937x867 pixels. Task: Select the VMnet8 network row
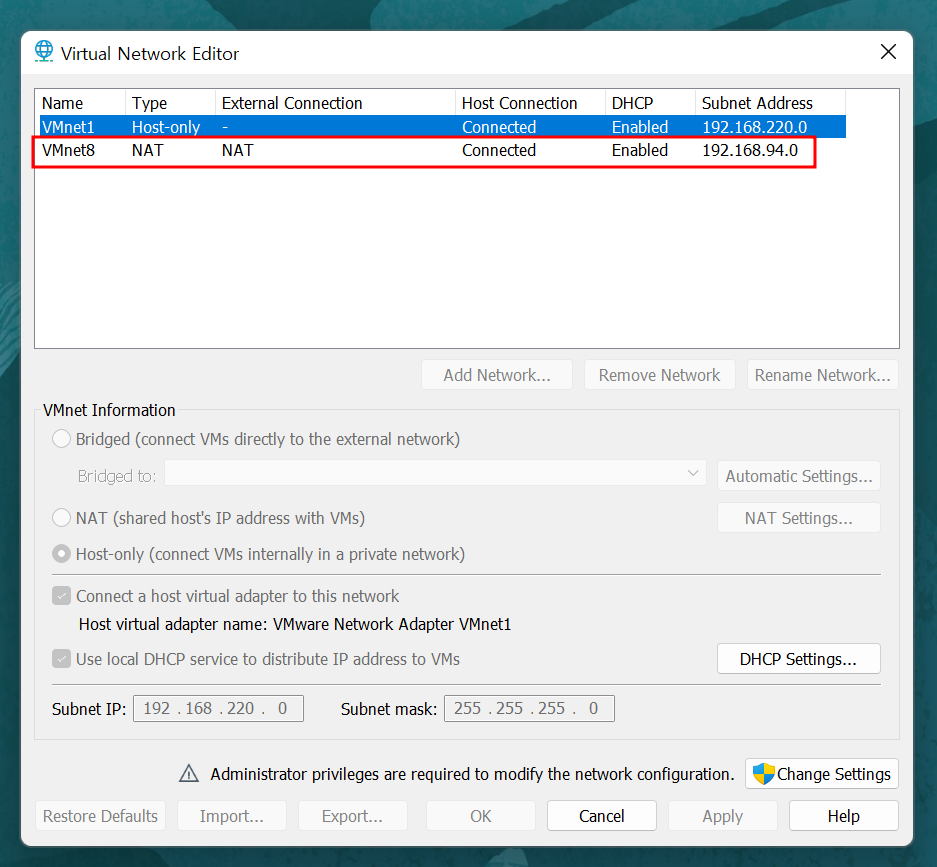pos(442,150)
